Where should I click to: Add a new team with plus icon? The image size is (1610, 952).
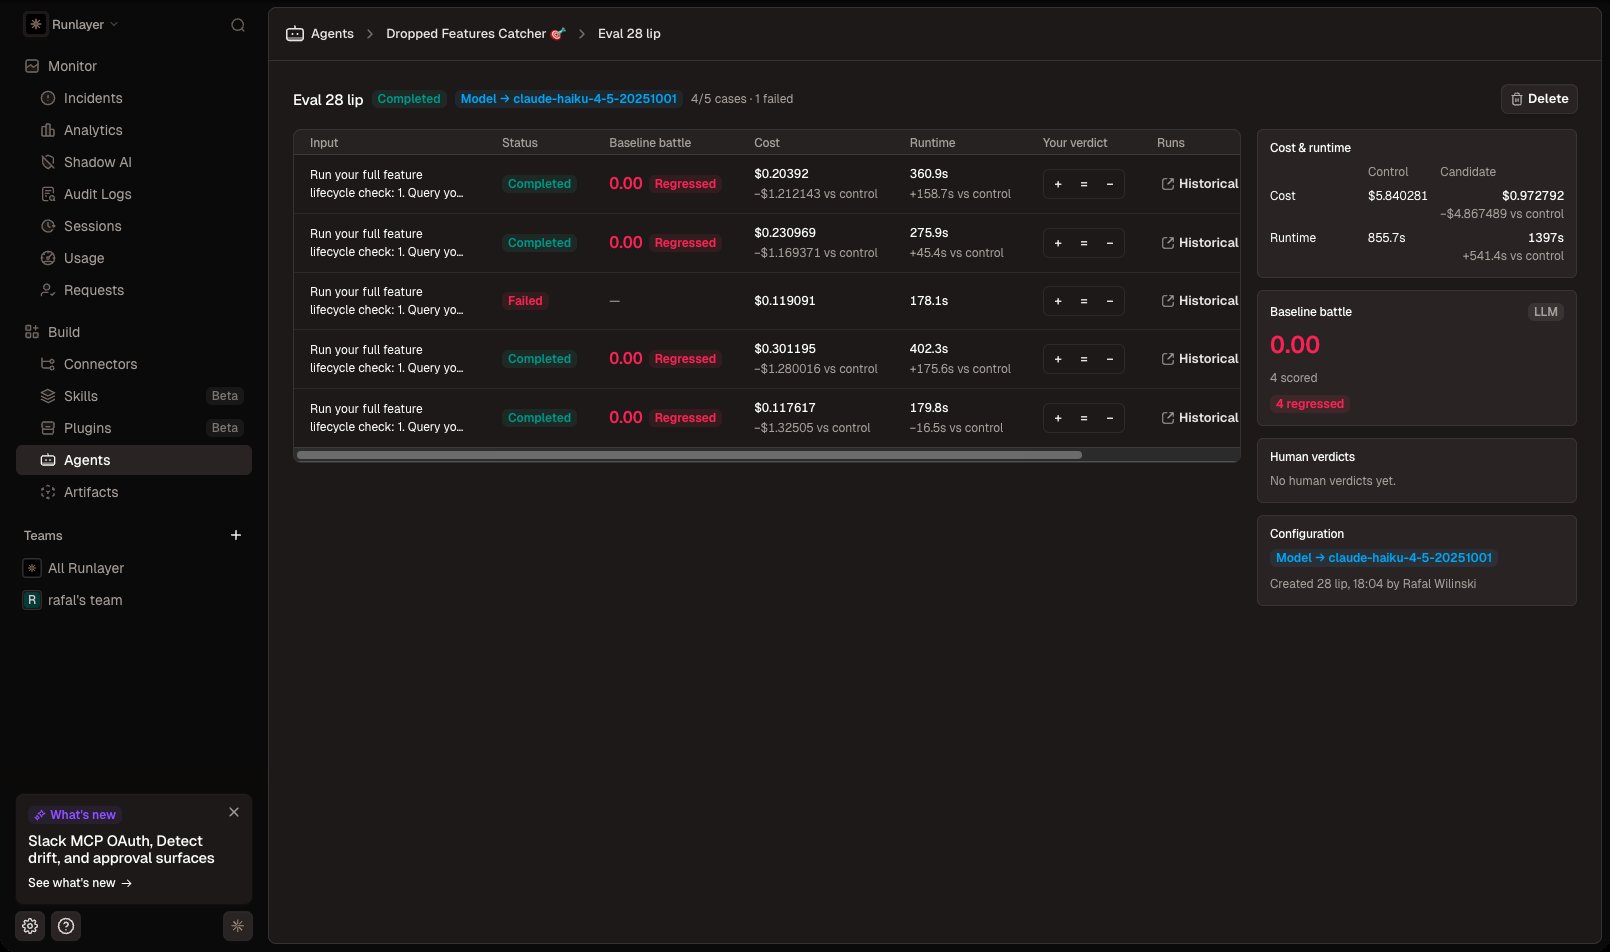pos(236,535)
